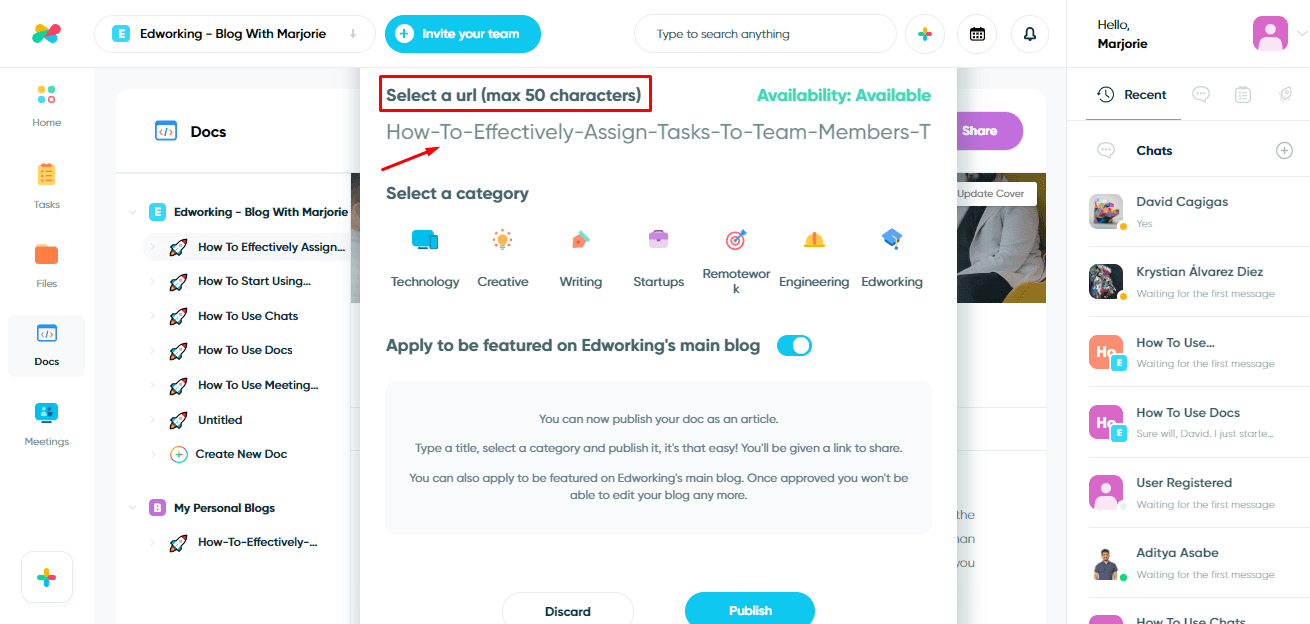Expand the user profile menu arrow
The image size is (1310, 624).
tap(1301, 33)
